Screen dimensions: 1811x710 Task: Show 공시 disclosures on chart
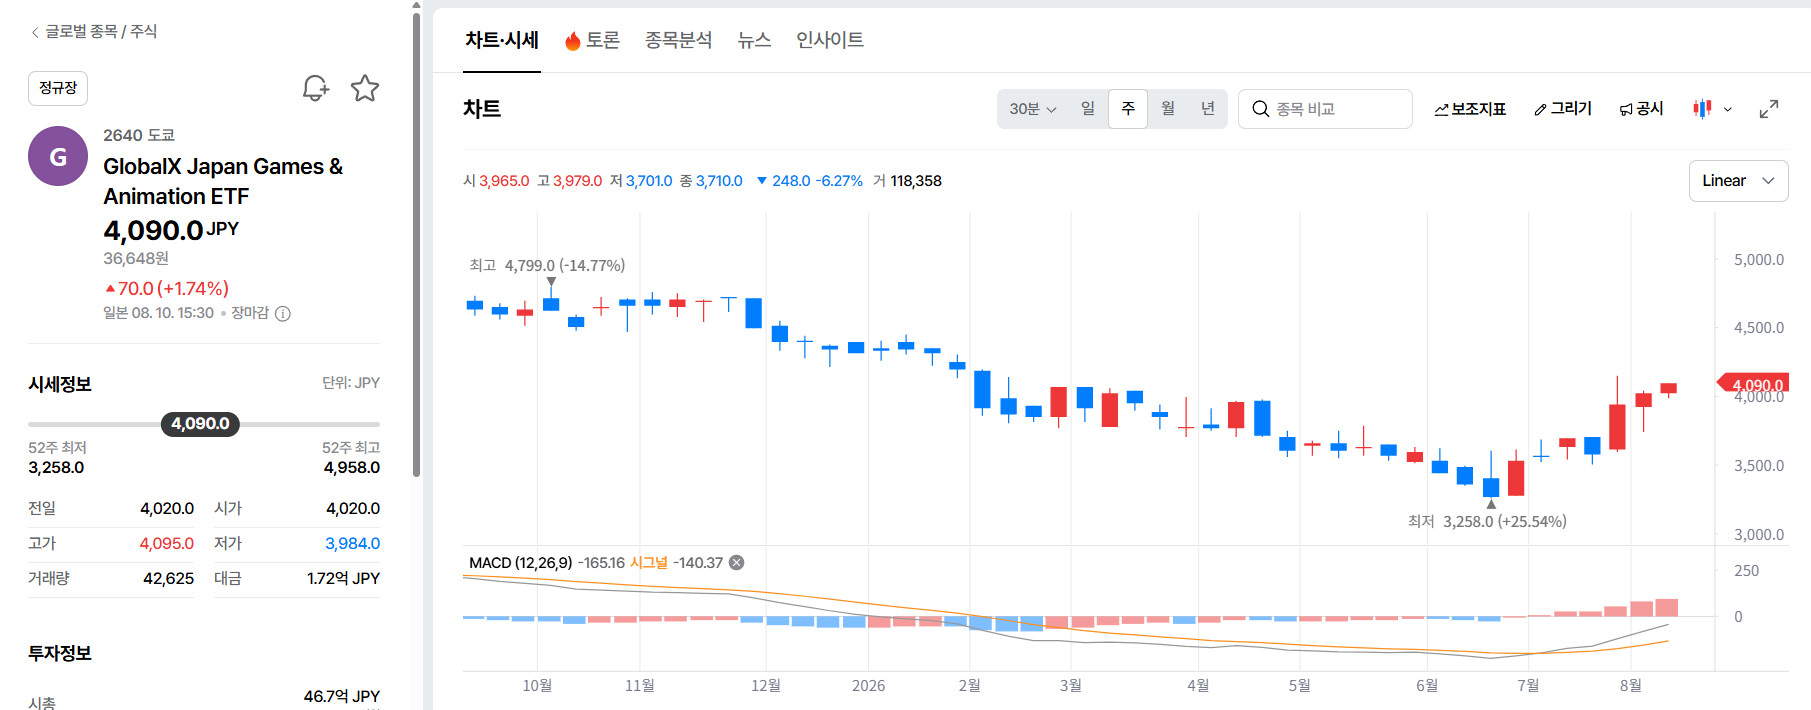1641,108
